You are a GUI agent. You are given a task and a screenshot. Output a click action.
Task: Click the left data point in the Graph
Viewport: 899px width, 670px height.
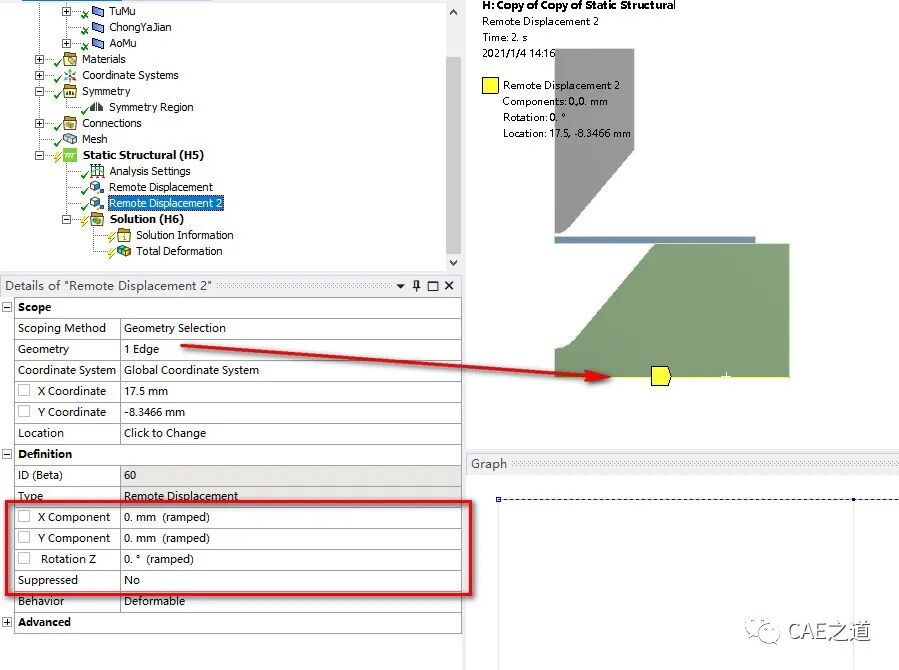tap(498, 499)
